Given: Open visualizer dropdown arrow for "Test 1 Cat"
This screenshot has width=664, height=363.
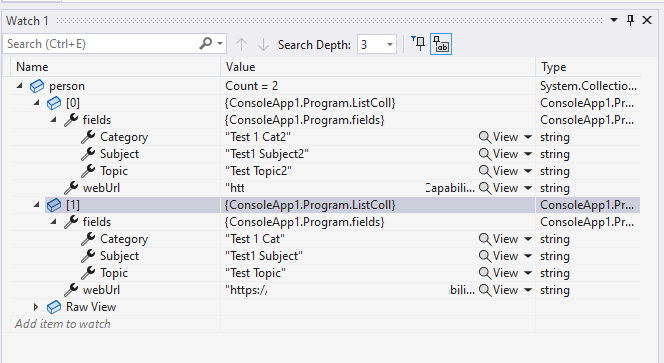Looking at the screenshot, I should (528, 239).
